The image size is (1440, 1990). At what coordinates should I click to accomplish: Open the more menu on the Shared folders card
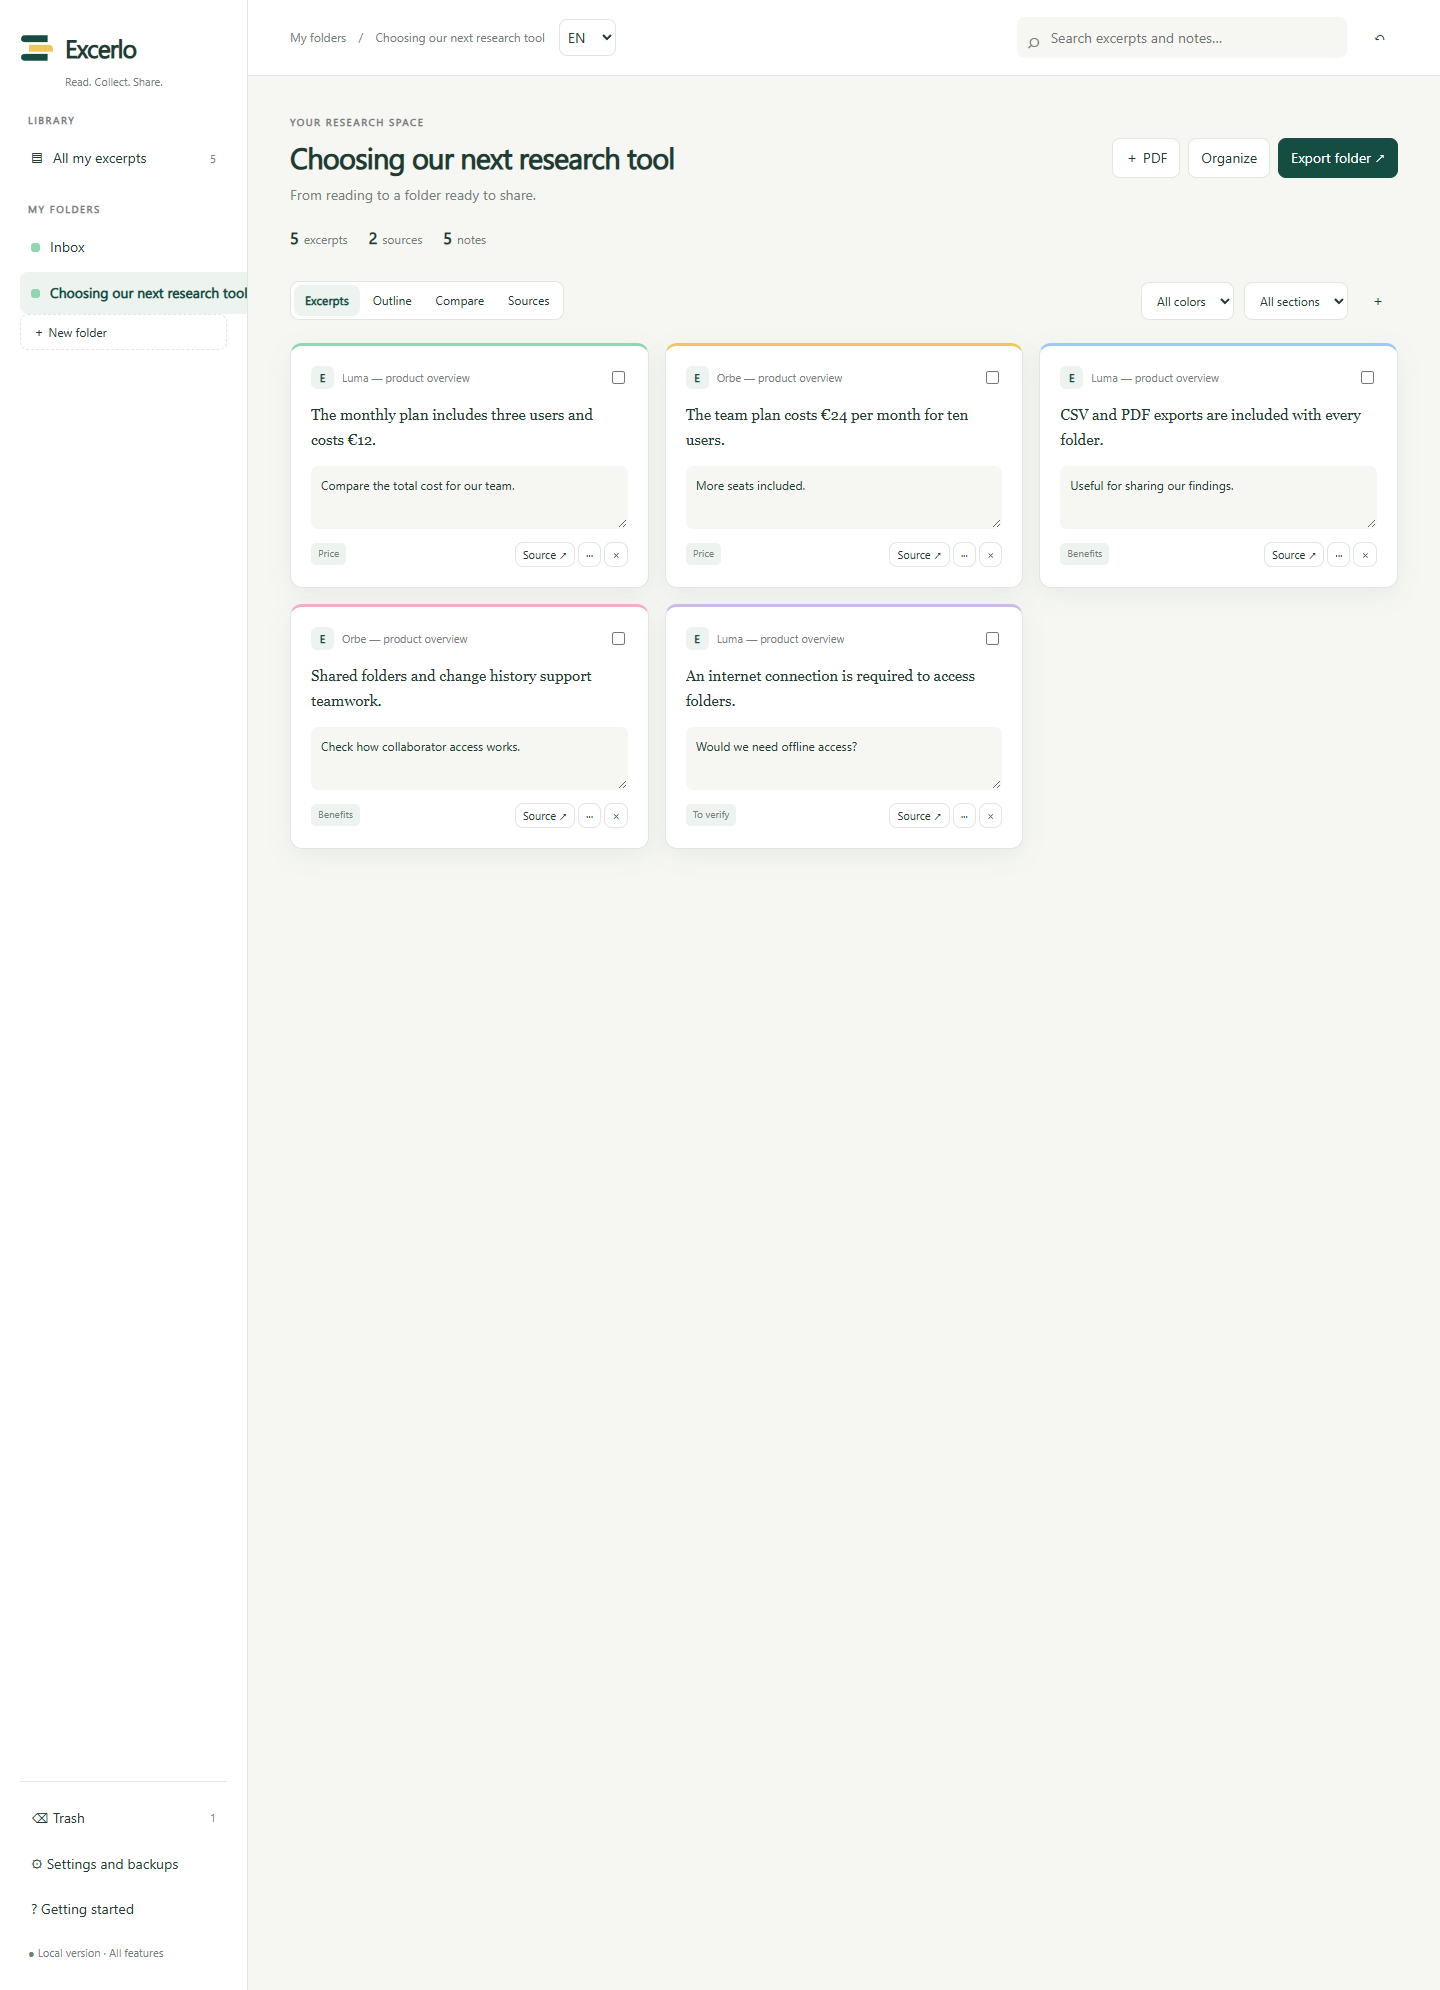(x=590, y=816)
